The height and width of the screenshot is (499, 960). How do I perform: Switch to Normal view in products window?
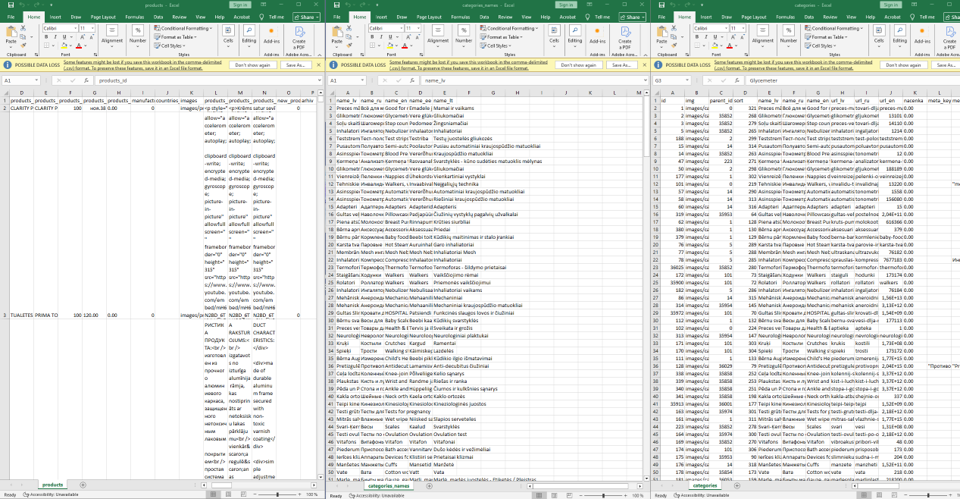coord(214,494)
